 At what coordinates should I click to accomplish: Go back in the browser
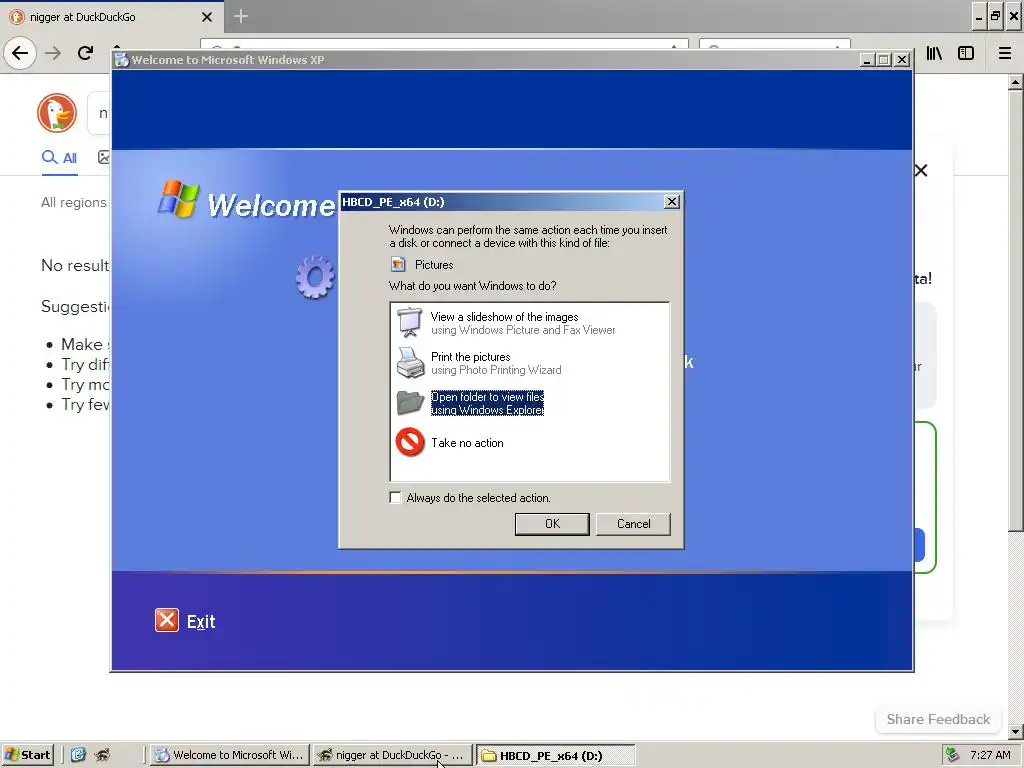[x=20, y=53]
